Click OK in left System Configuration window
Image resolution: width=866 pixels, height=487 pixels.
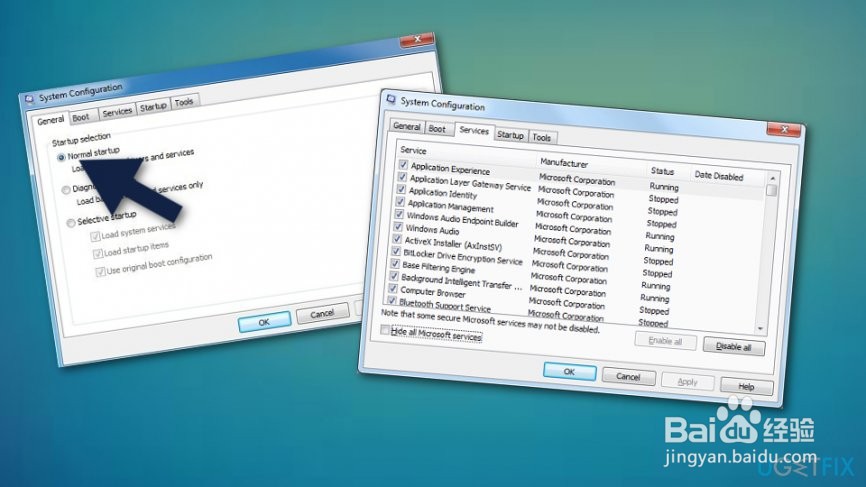click(x=264, y=322)
